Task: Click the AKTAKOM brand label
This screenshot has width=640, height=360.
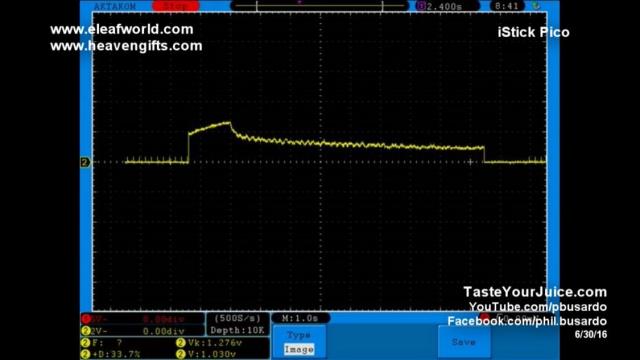Action: 115,6
